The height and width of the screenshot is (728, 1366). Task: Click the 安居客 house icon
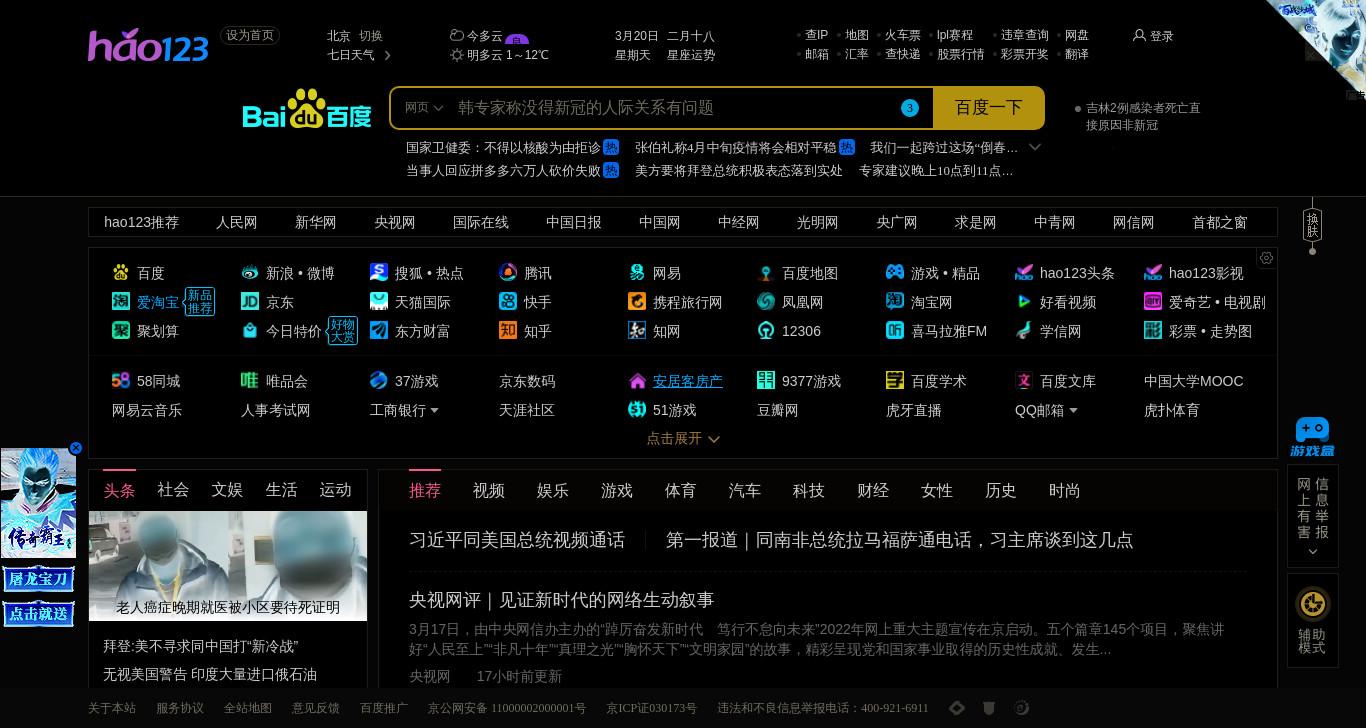pos(637,381)
